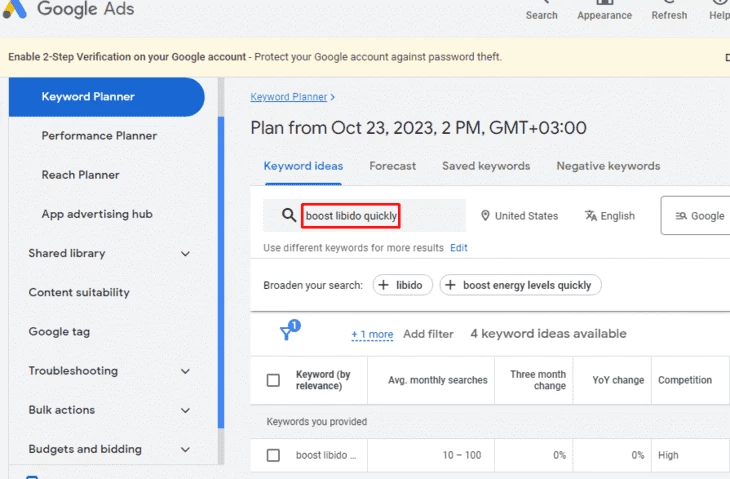The image size is (730, 479).
Task: Click the Edit link for keywords
Action: 459,248
